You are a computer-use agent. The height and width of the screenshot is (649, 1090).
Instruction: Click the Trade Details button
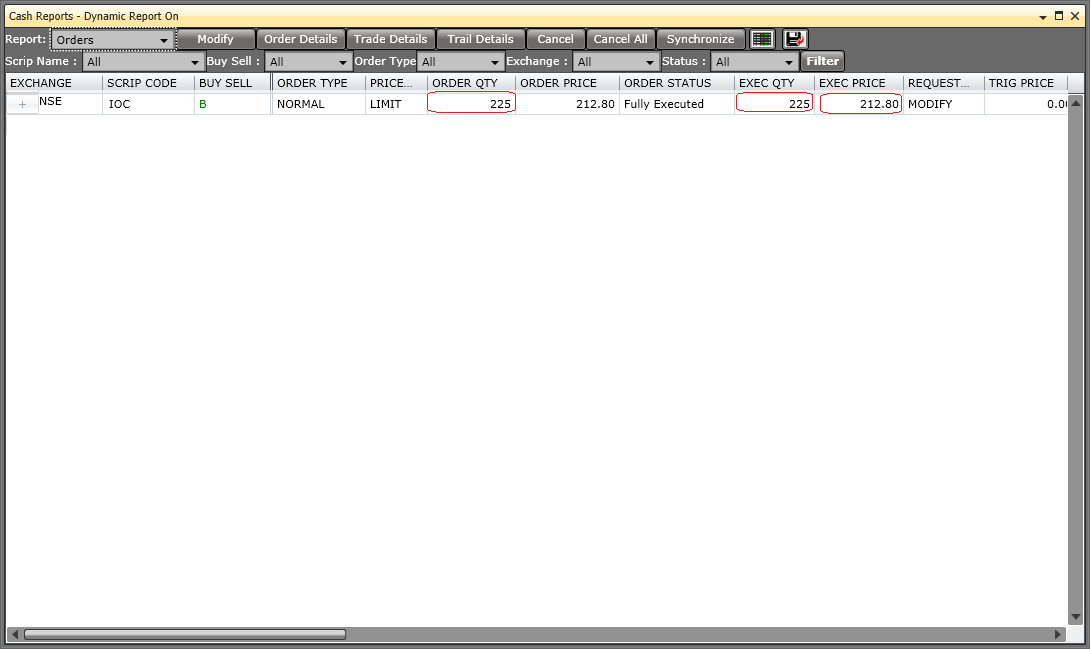[x=391, y=39]
